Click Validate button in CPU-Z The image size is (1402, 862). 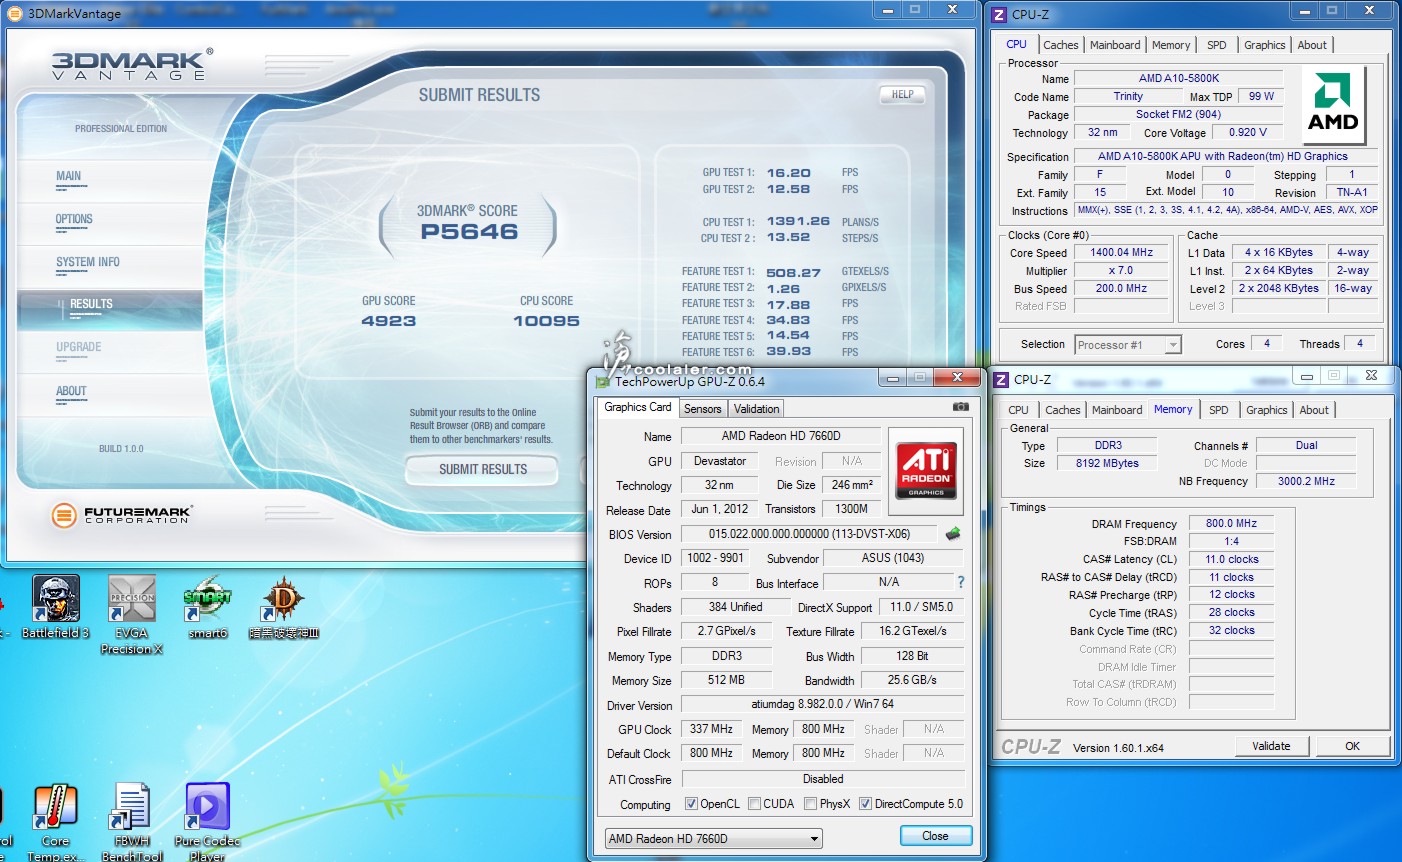(1271, 746)
